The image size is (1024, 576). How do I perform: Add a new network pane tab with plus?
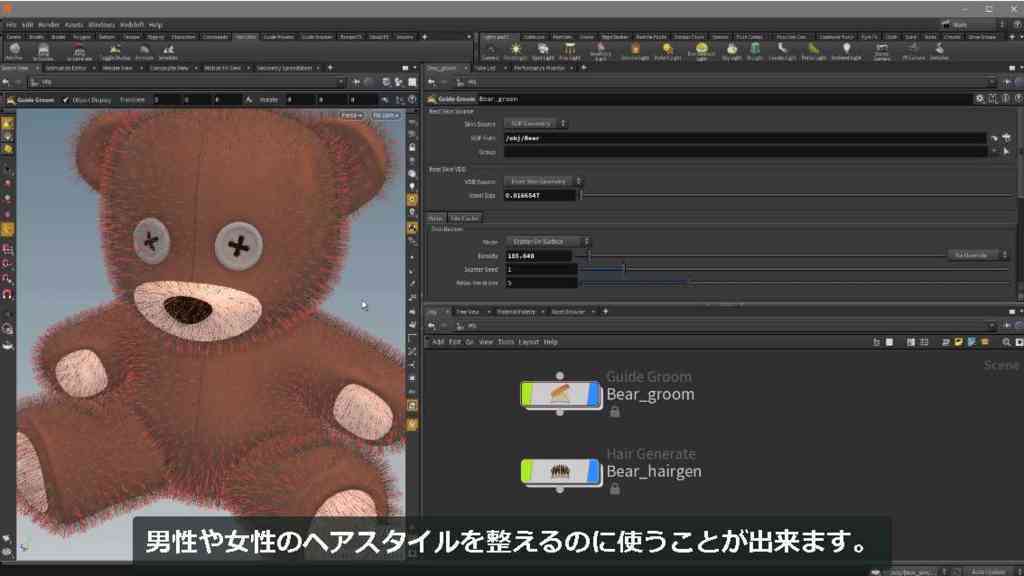tap(605, 312)
